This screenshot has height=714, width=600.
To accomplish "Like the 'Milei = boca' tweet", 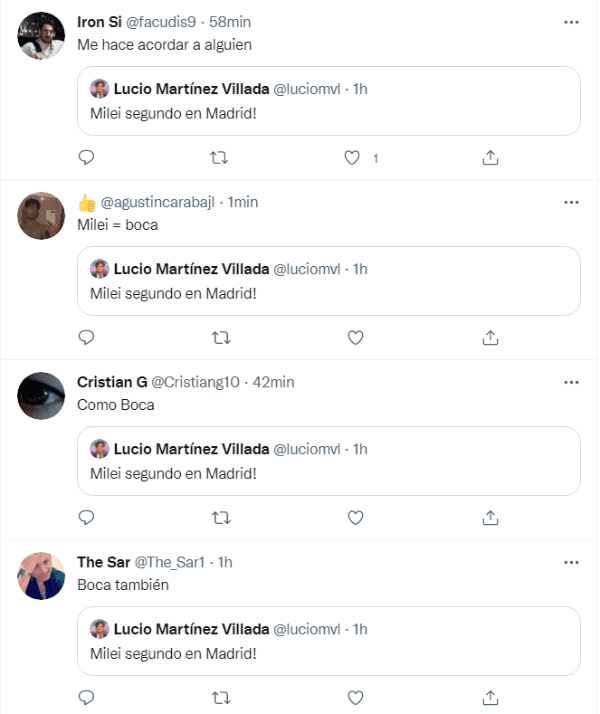I will tap(355, 338).
